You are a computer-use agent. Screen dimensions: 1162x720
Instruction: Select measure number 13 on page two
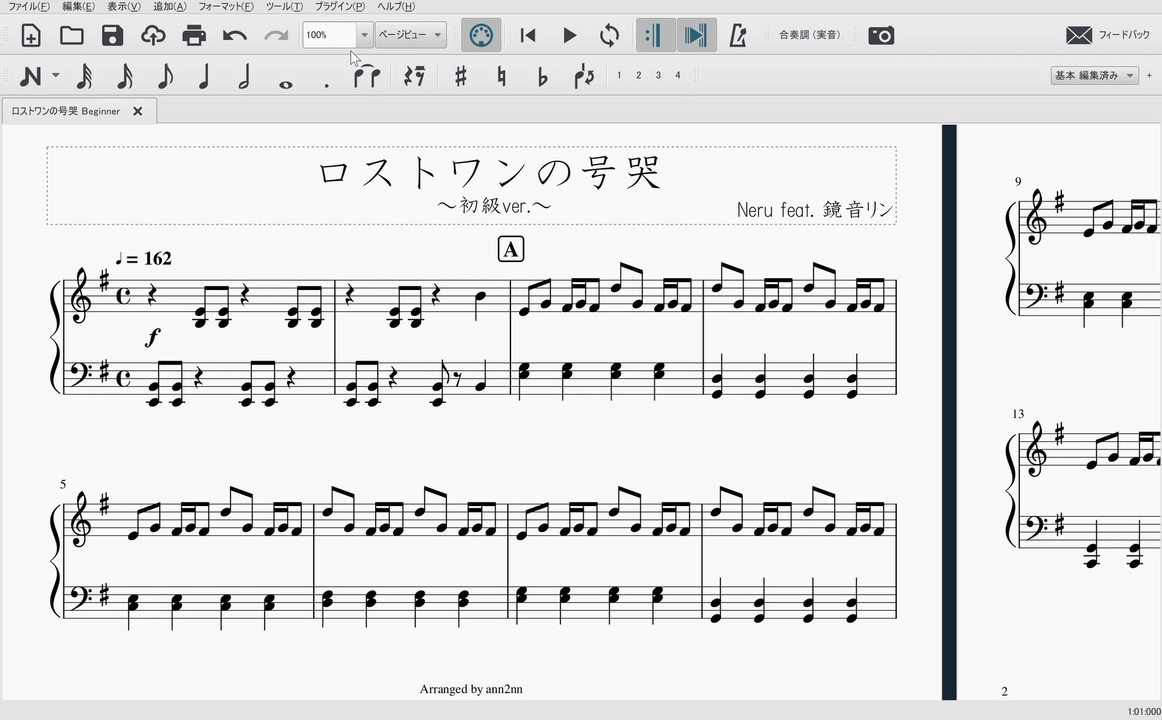(x=1017, y=414)
